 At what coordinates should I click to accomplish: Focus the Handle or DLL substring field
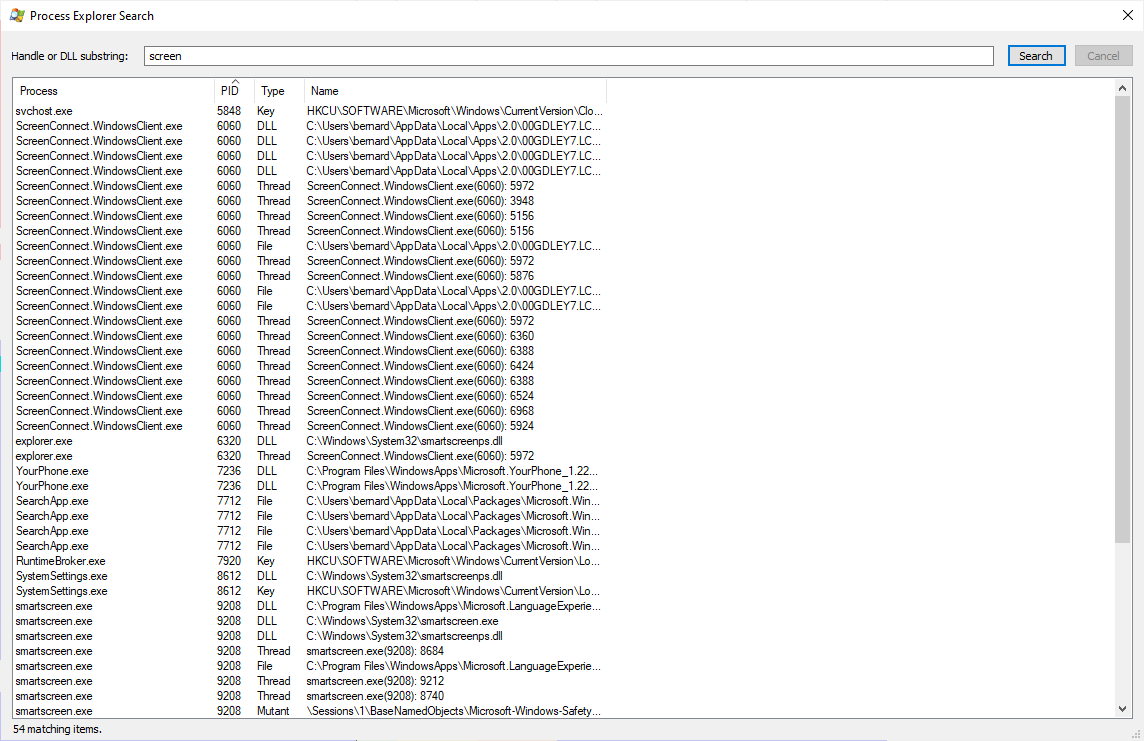(568, 56)
